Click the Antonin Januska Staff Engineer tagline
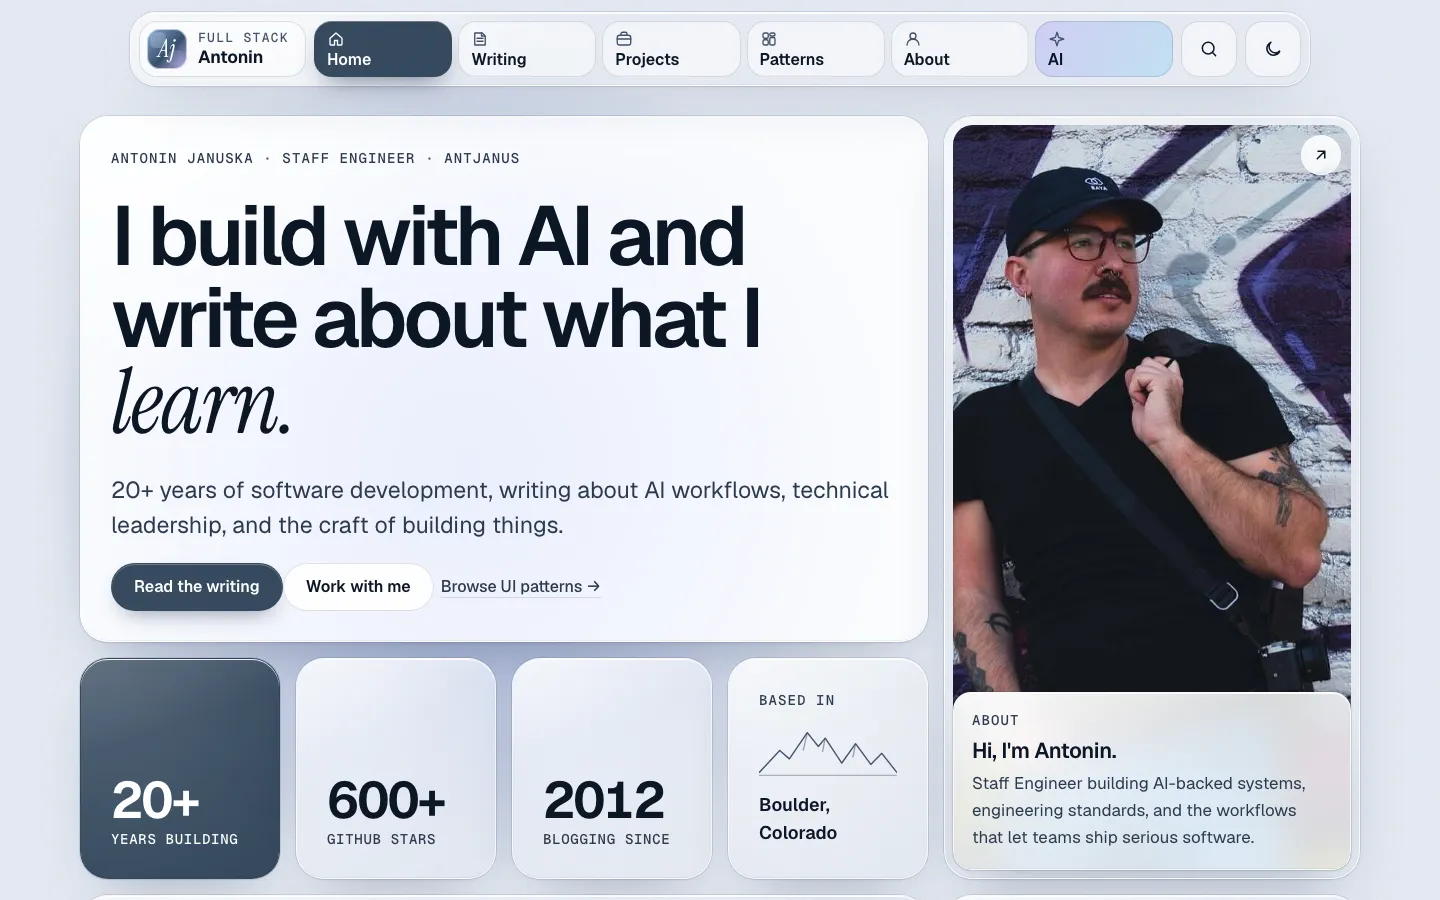 pyautogui.click(x=315, y=159)
